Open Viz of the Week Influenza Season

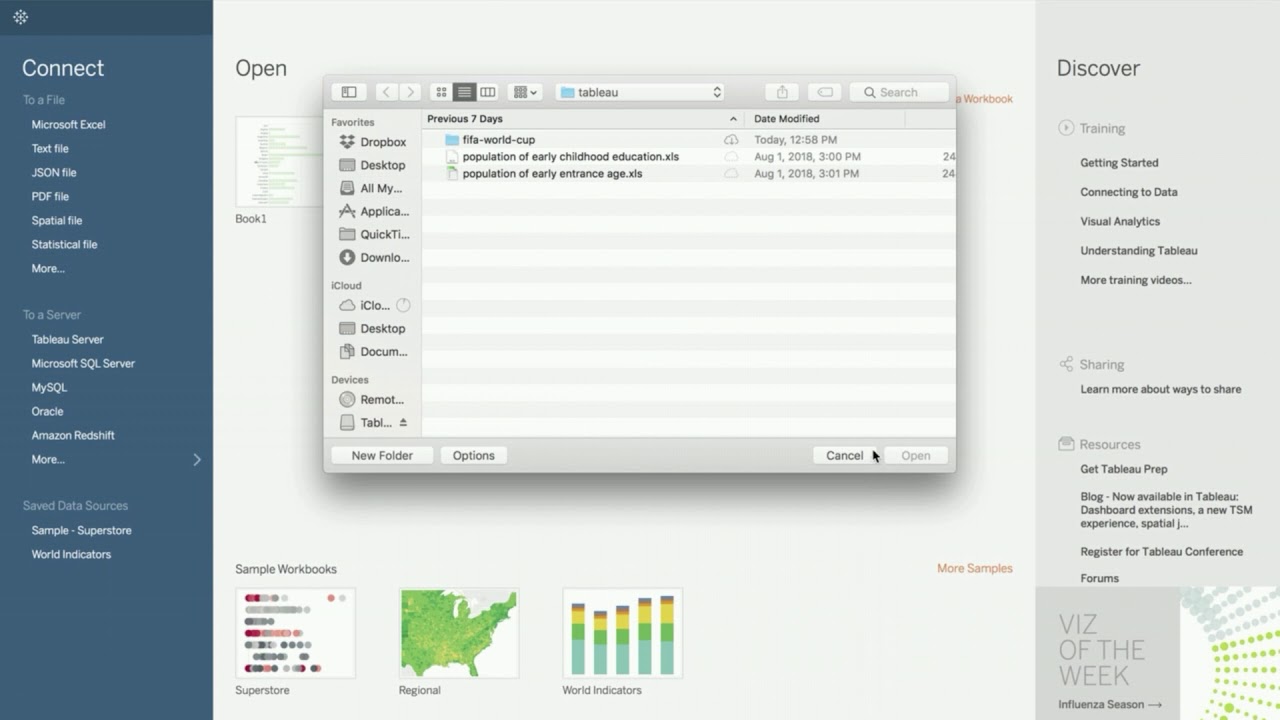click(1110, 705)
